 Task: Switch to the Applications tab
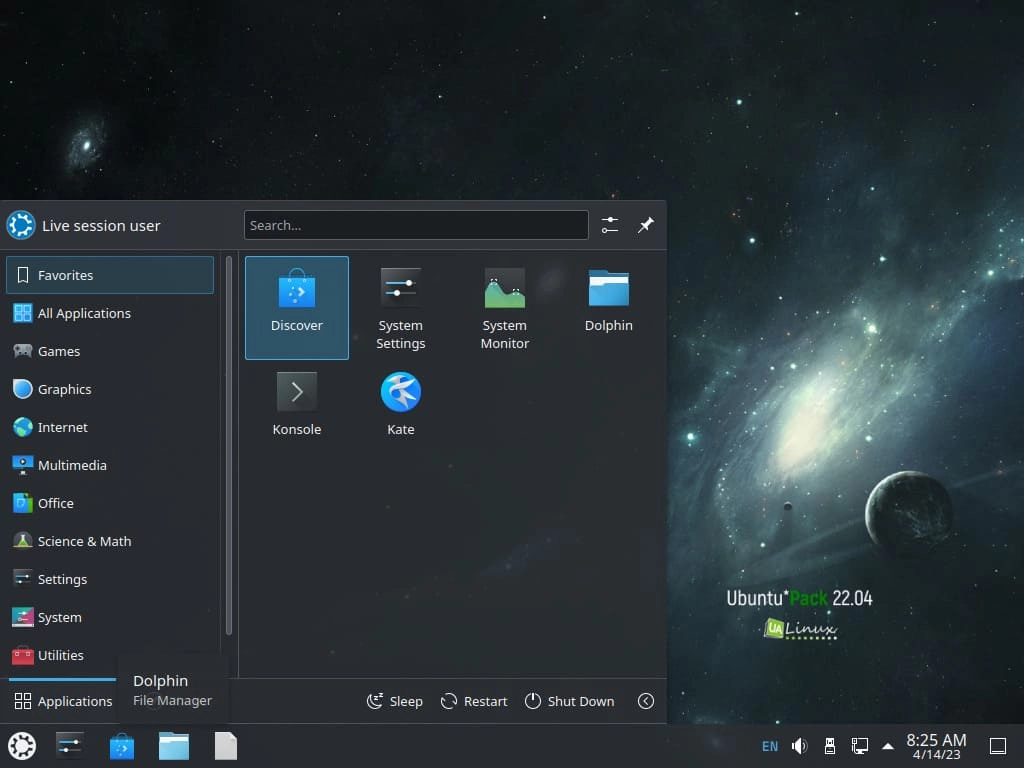(63, 701)
